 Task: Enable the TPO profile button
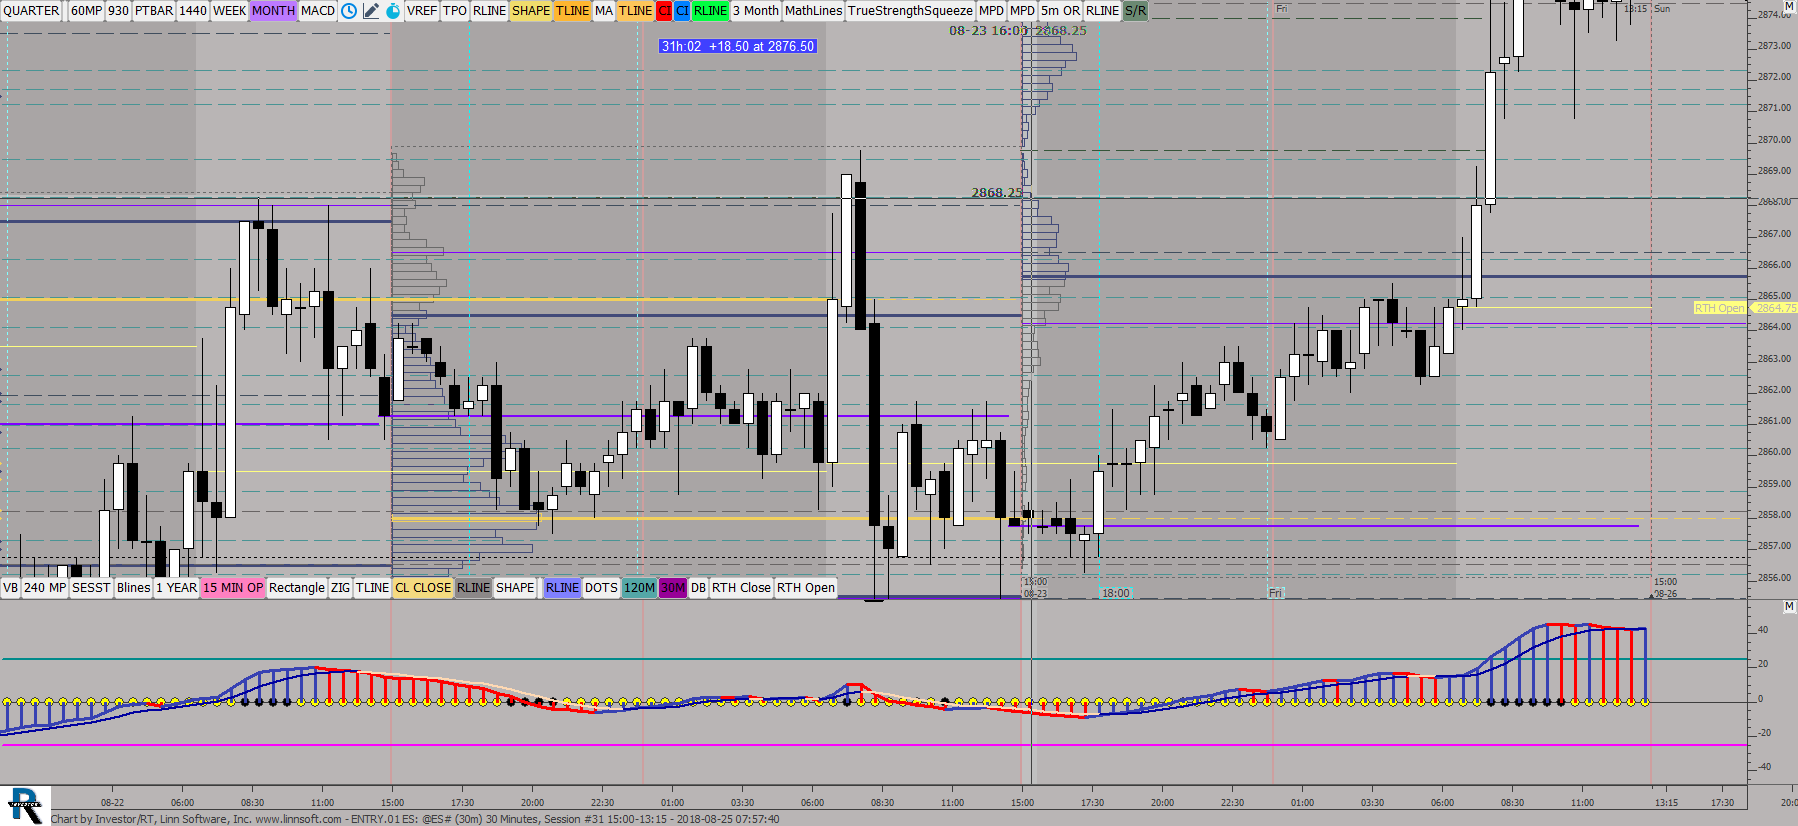click(x=455, y=11)
